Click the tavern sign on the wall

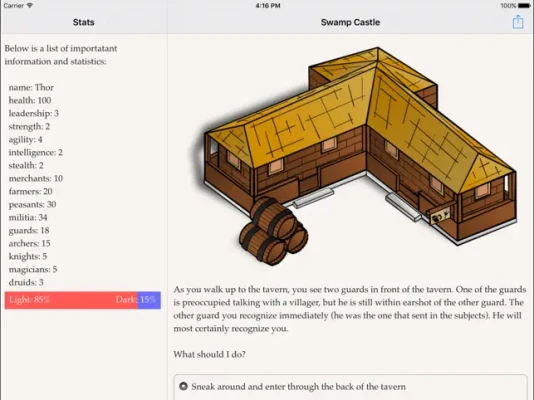tap(441, 215)
